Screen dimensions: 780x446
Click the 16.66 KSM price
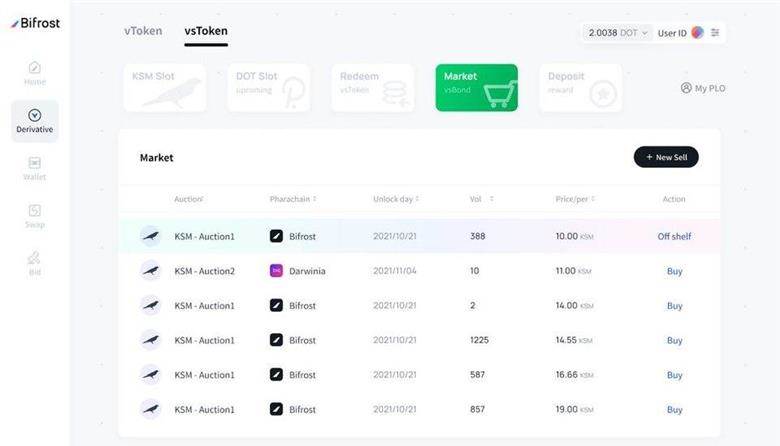574,375
